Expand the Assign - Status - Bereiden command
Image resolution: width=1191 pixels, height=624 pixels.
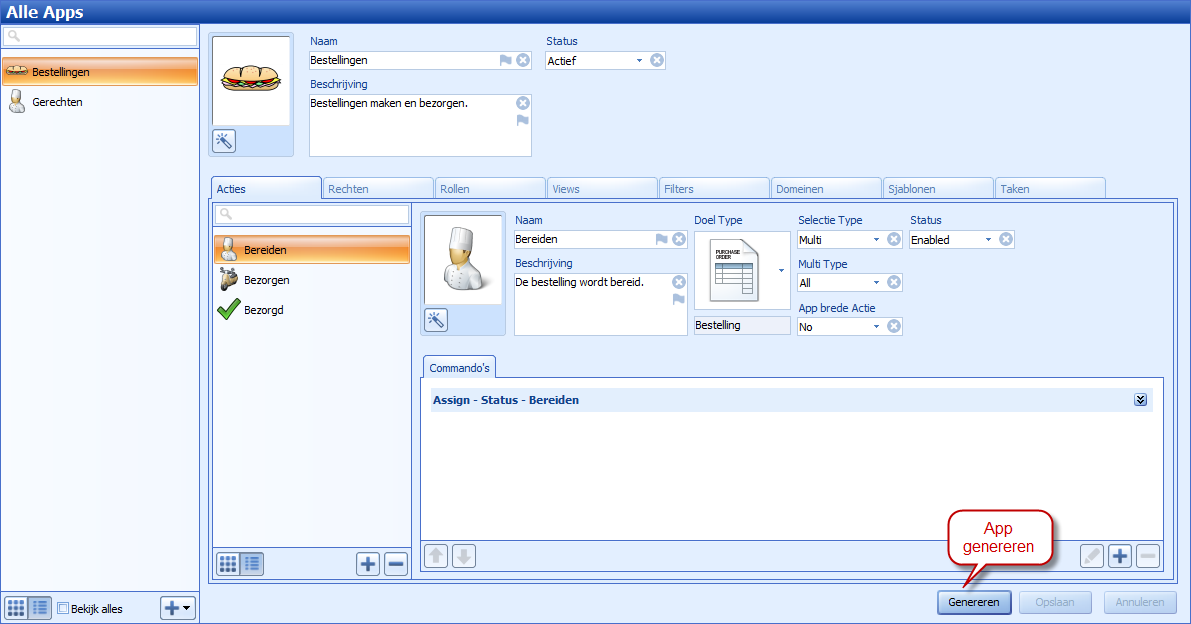coord(1140,400)
